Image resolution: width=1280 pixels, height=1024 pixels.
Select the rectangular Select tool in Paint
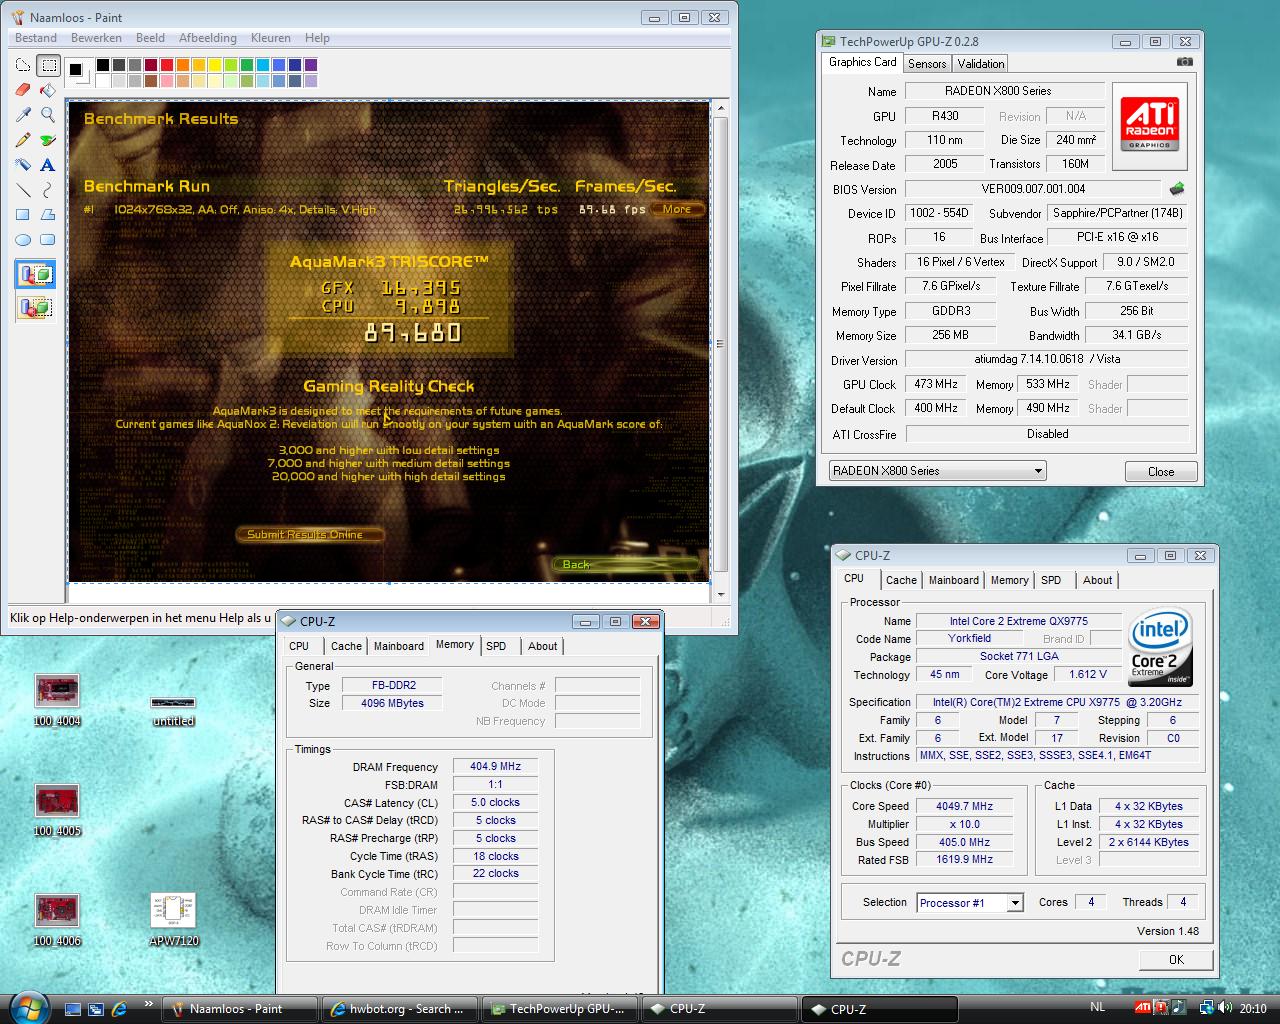(x=47, y=66)
